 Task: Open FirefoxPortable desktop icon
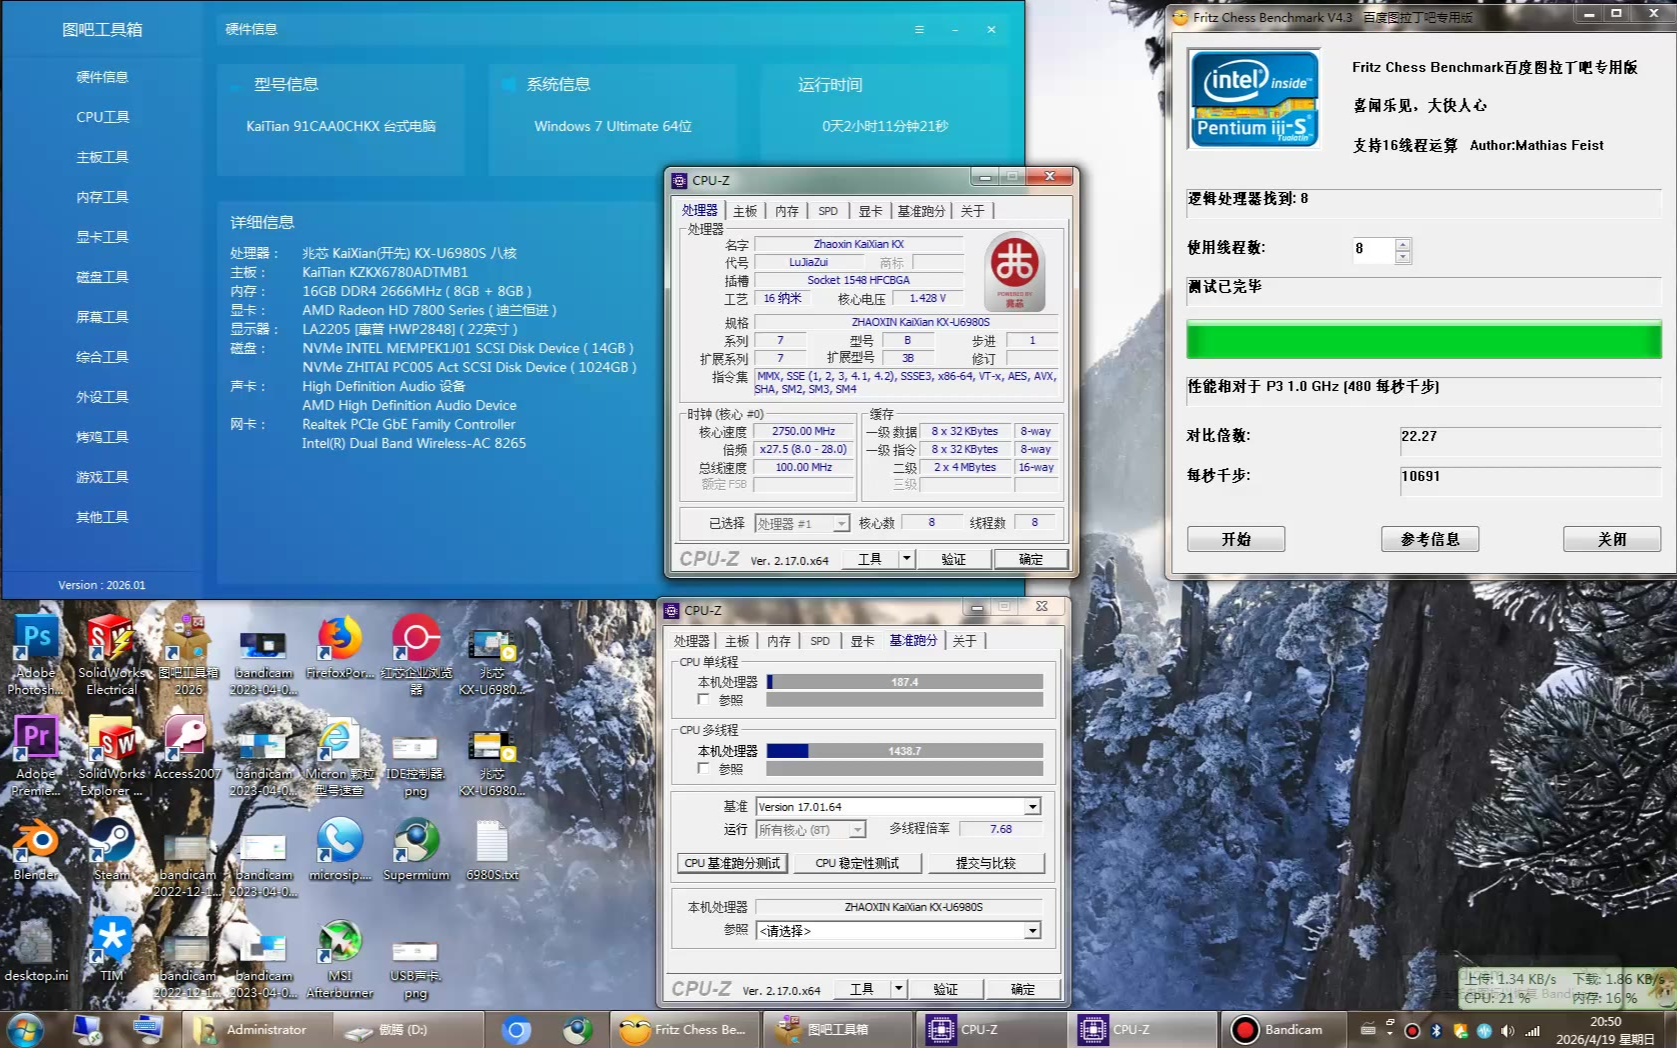click(x=340, y=648)
